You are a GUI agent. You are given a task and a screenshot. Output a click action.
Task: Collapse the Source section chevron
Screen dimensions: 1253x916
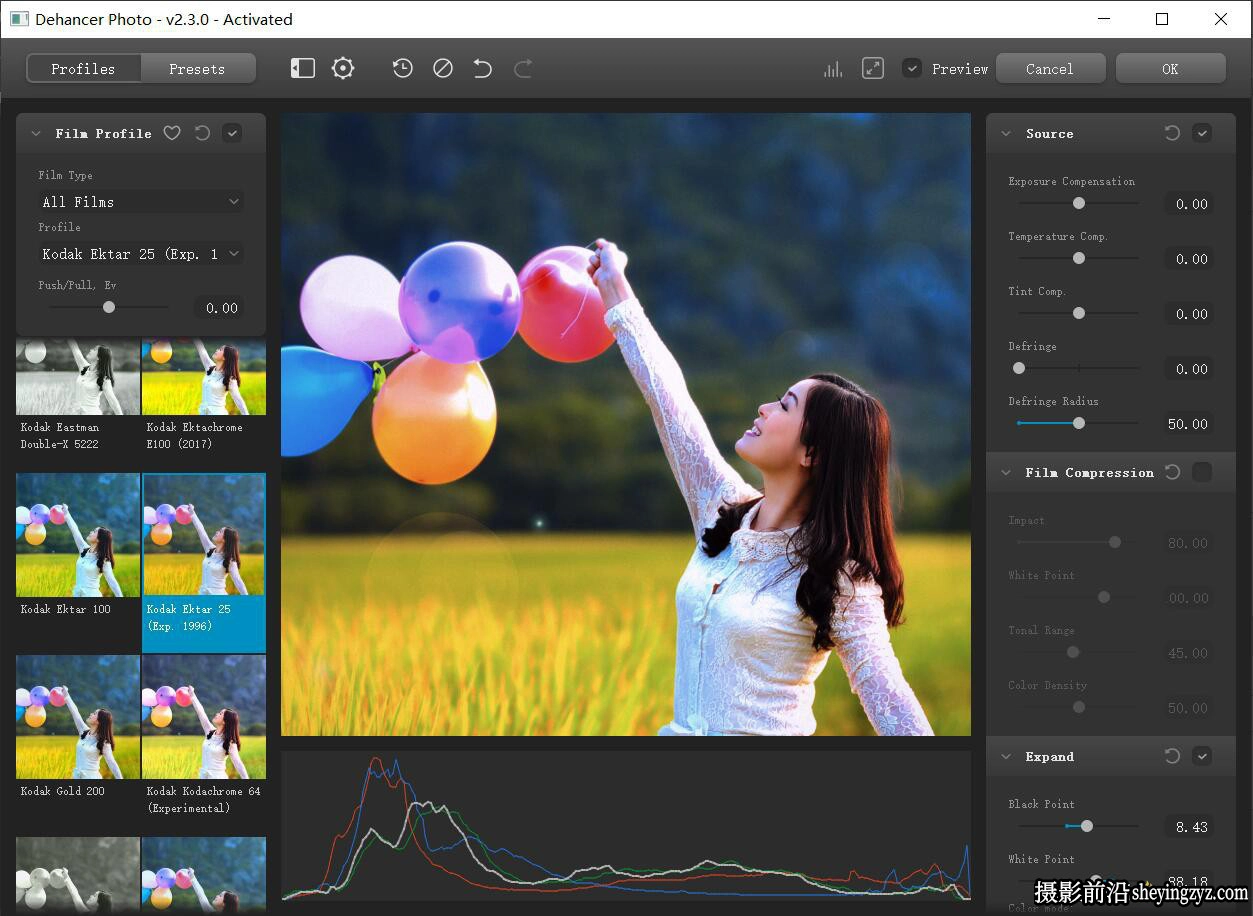pyautogui.click(x=1006, y=133)
